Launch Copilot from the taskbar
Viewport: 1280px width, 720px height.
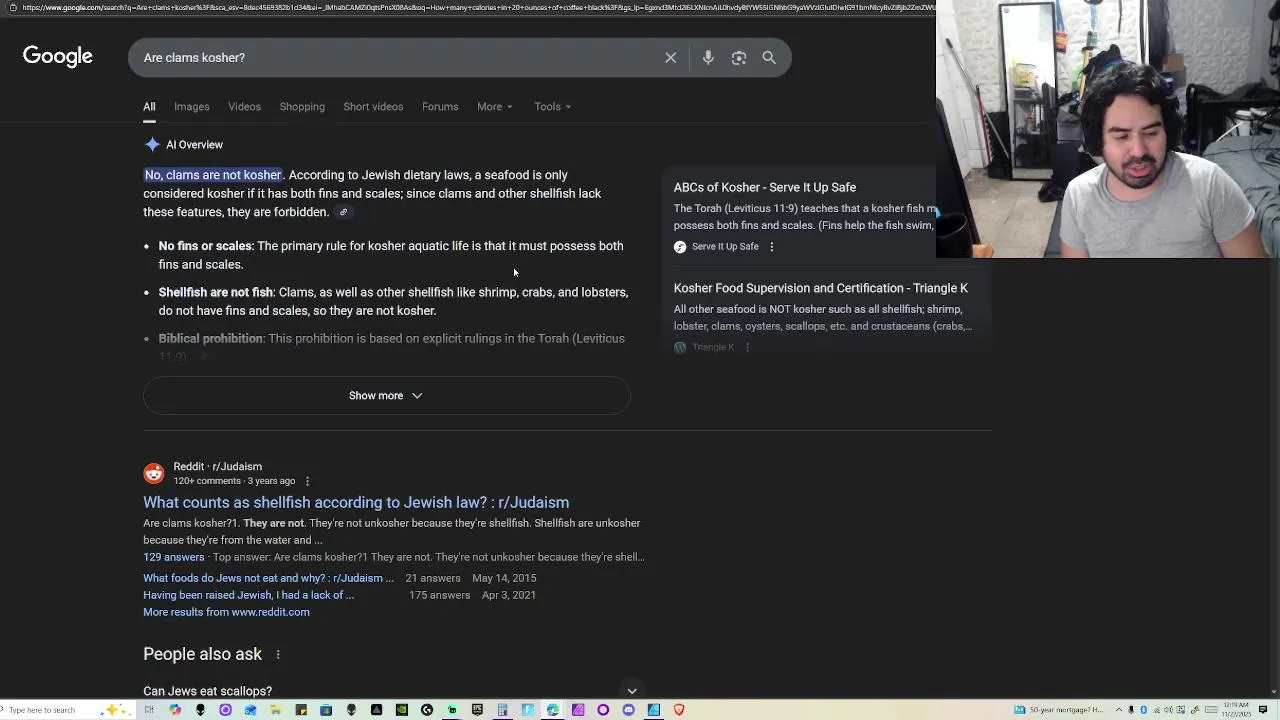[175, 710]
